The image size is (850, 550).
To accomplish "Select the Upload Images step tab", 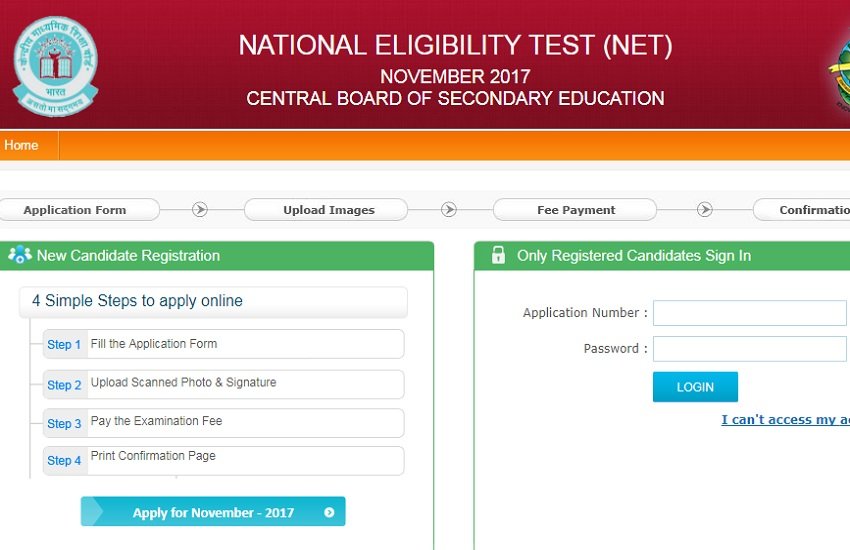I will 328,210.
